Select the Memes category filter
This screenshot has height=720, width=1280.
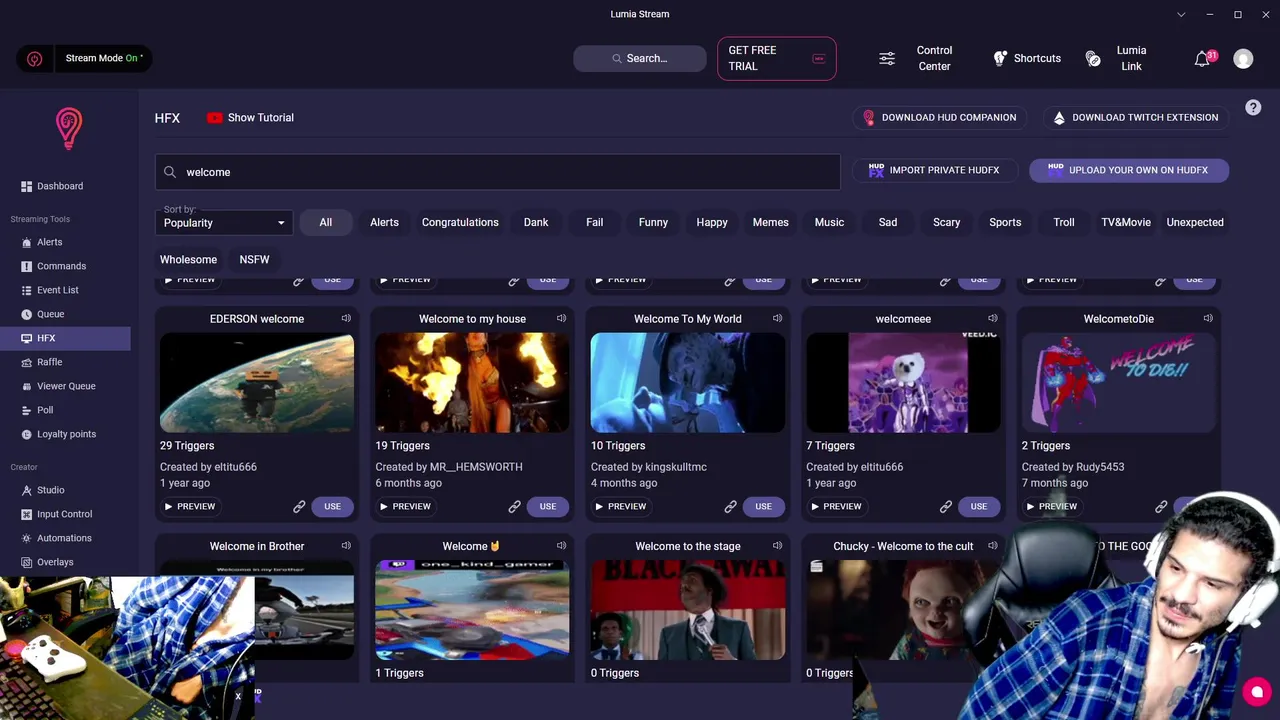pos(771,223)
